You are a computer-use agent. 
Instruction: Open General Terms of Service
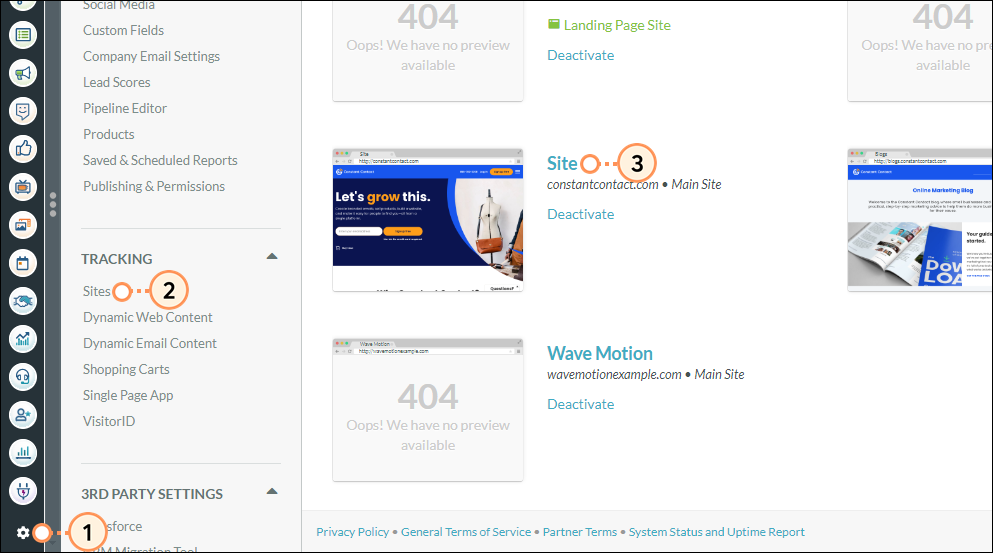(466, 532)
